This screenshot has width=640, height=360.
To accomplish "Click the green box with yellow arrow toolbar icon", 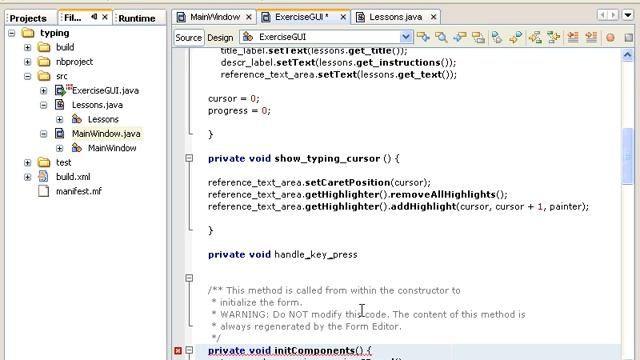I will (553, 37).
